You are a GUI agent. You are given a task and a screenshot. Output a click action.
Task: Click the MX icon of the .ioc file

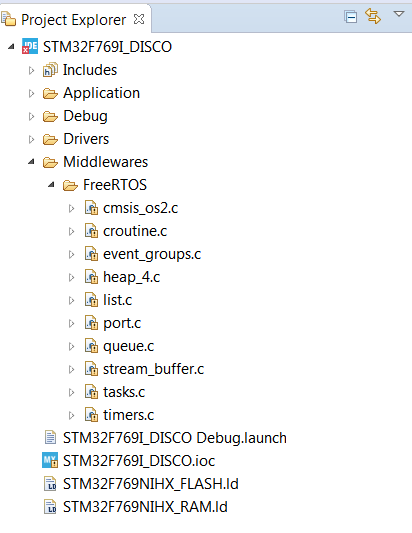(50, 461)
